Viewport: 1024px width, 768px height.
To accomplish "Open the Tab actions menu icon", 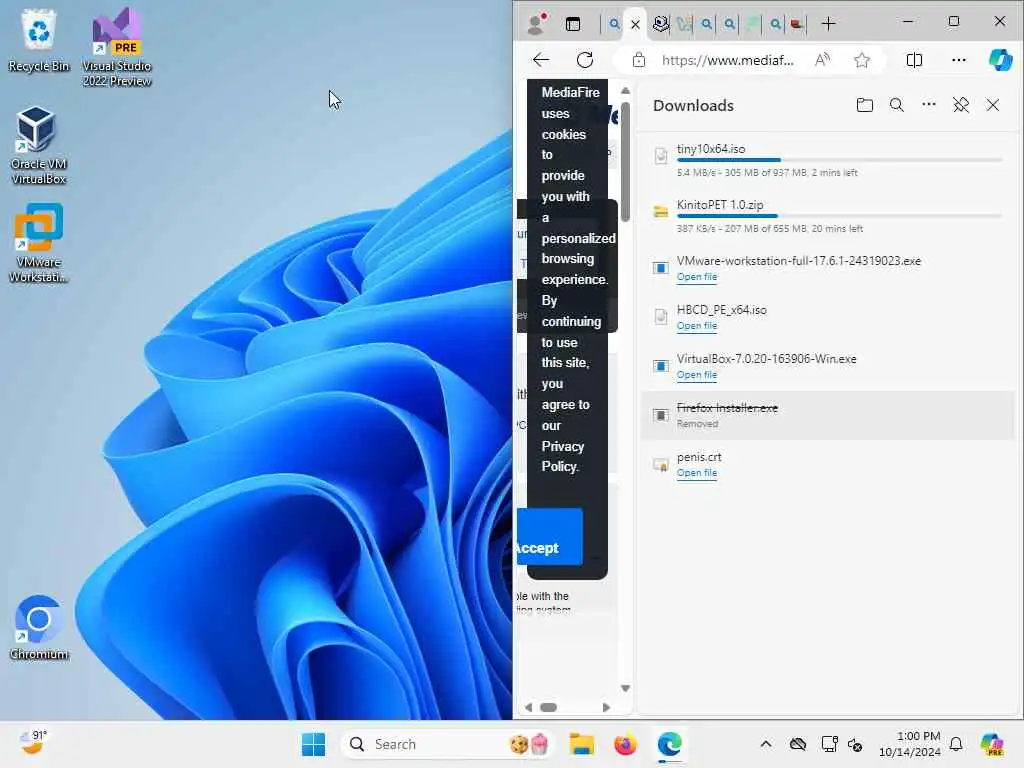I will (573, 24).
